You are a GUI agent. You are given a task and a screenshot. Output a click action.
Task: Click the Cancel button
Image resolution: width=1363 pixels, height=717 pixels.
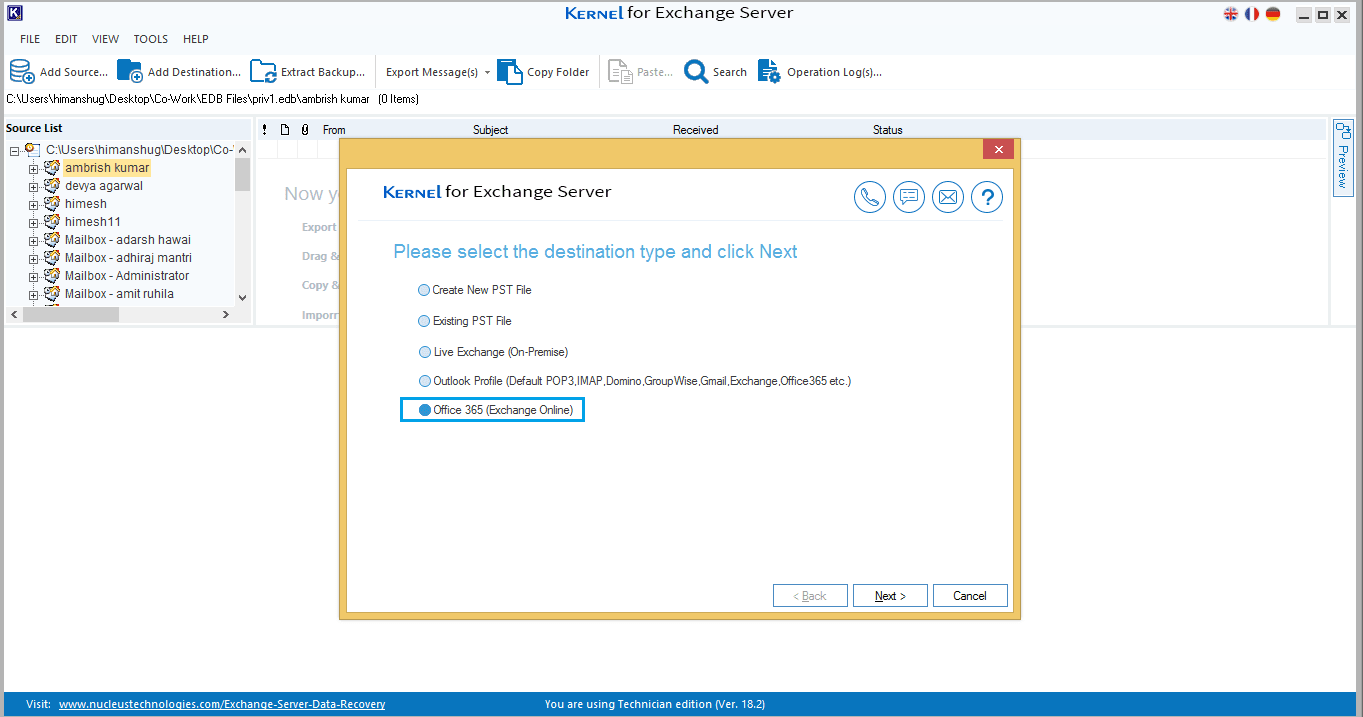(970, 596)
